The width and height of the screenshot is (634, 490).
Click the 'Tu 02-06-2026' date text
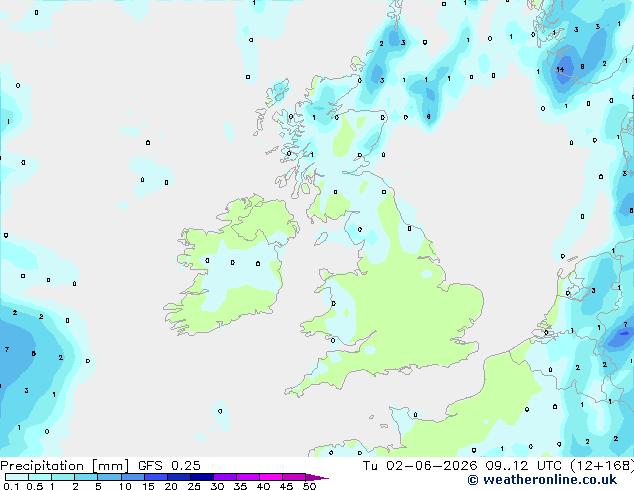click(x=420, y=466)
